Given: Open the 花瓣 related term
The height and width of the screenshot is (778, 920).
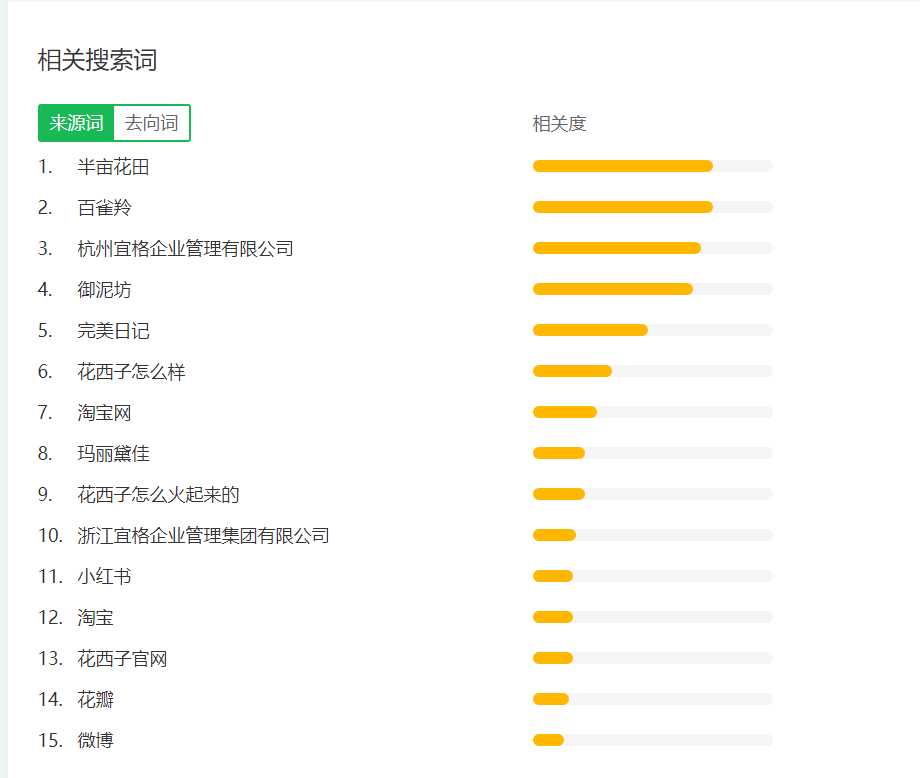Looking at the screenshot, I should [x=95, y=700].
